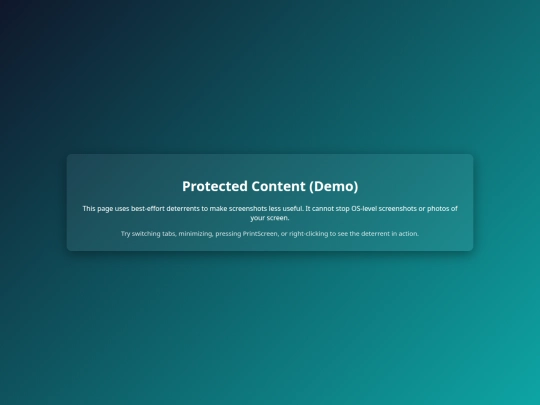Click the "your screen." line of text
The image size is (540, 405).
(x=270, y=218)
